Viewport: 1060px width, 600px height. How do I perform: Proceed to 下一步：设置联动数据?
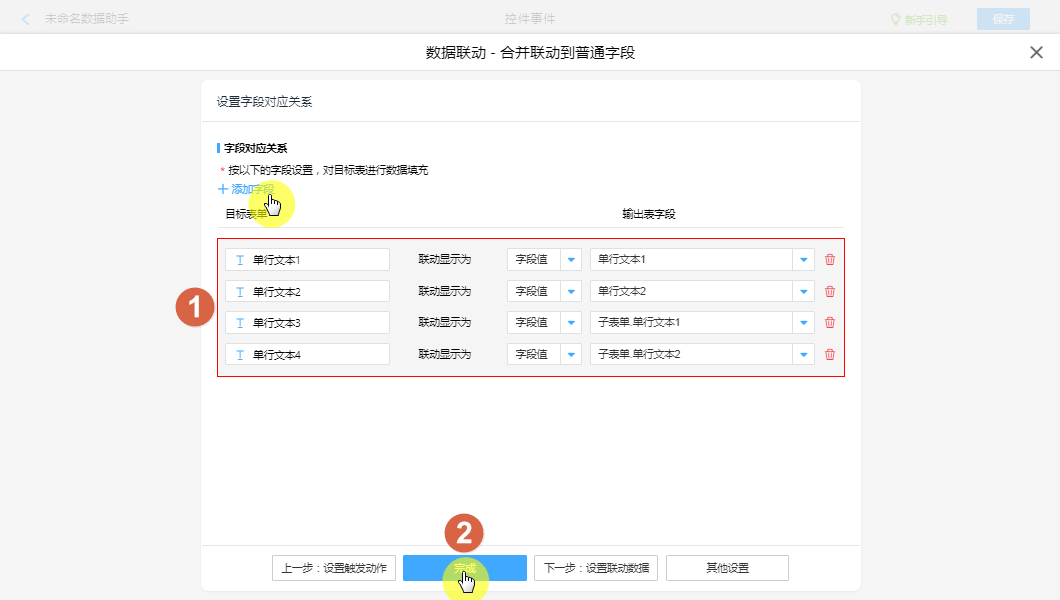595,568
